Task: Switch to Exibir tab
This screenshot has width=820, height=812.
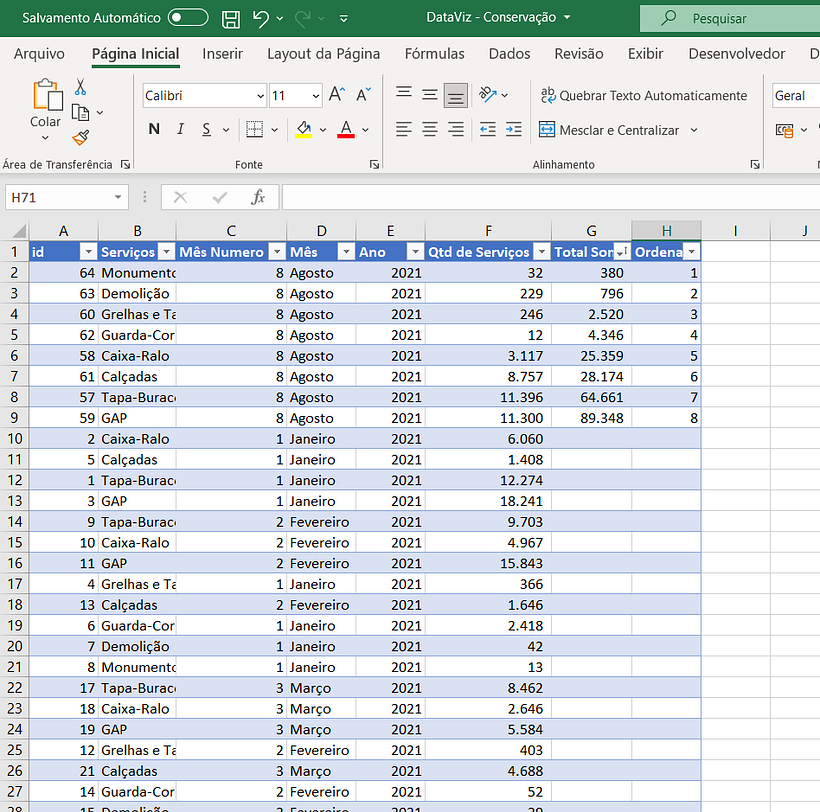Action: click(x=645, y=54)
